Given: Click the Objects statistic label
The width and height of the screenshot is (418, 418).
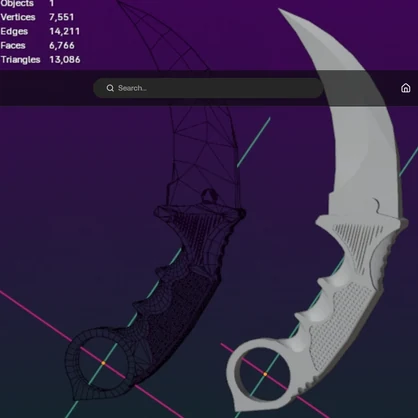Looking at the screenshot, I should pos(17,3).
